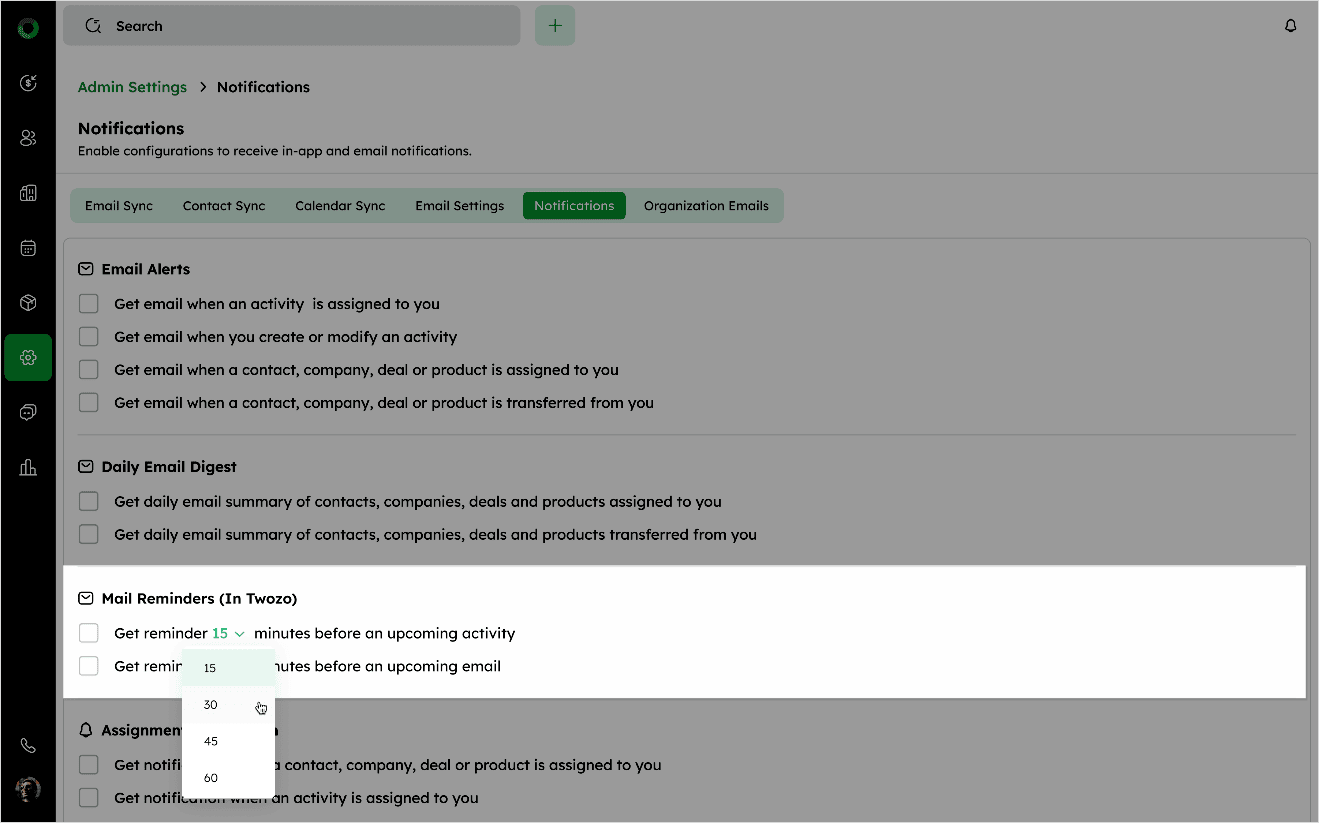Open the Products box icon

coord(28,303)
